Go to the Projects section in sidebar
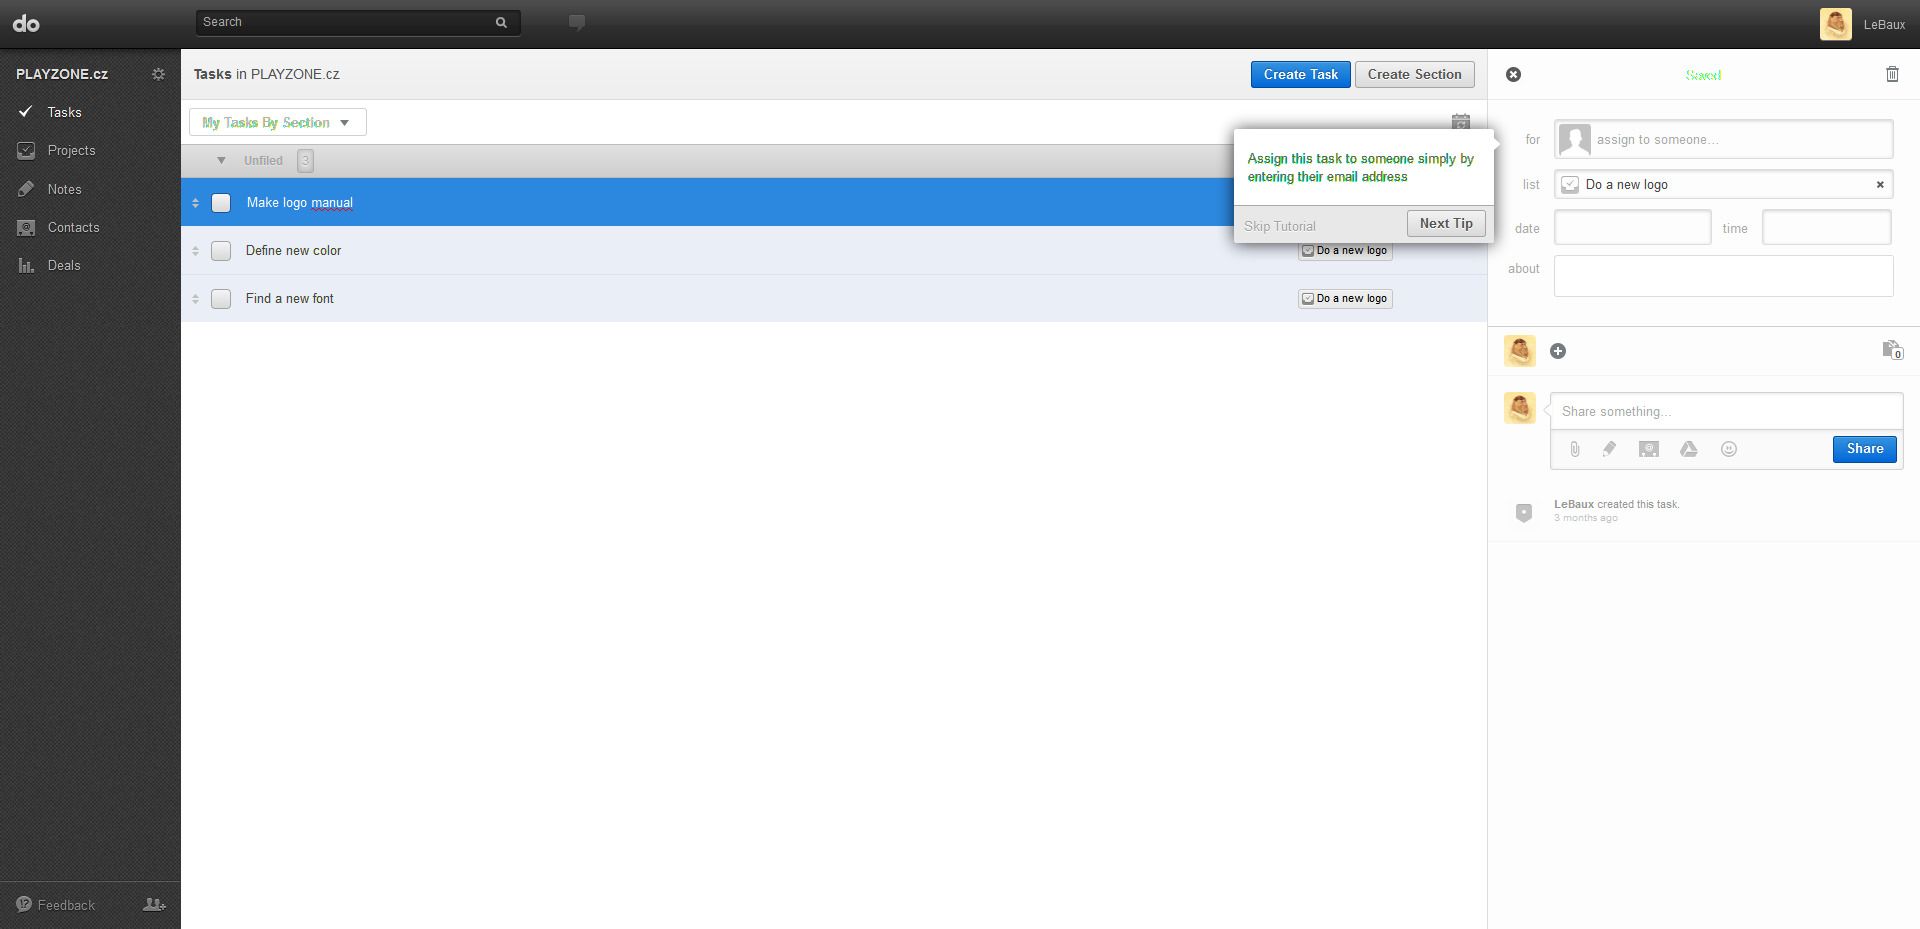Viewport: 1920px width, 929px height. [x=71, y=150]
